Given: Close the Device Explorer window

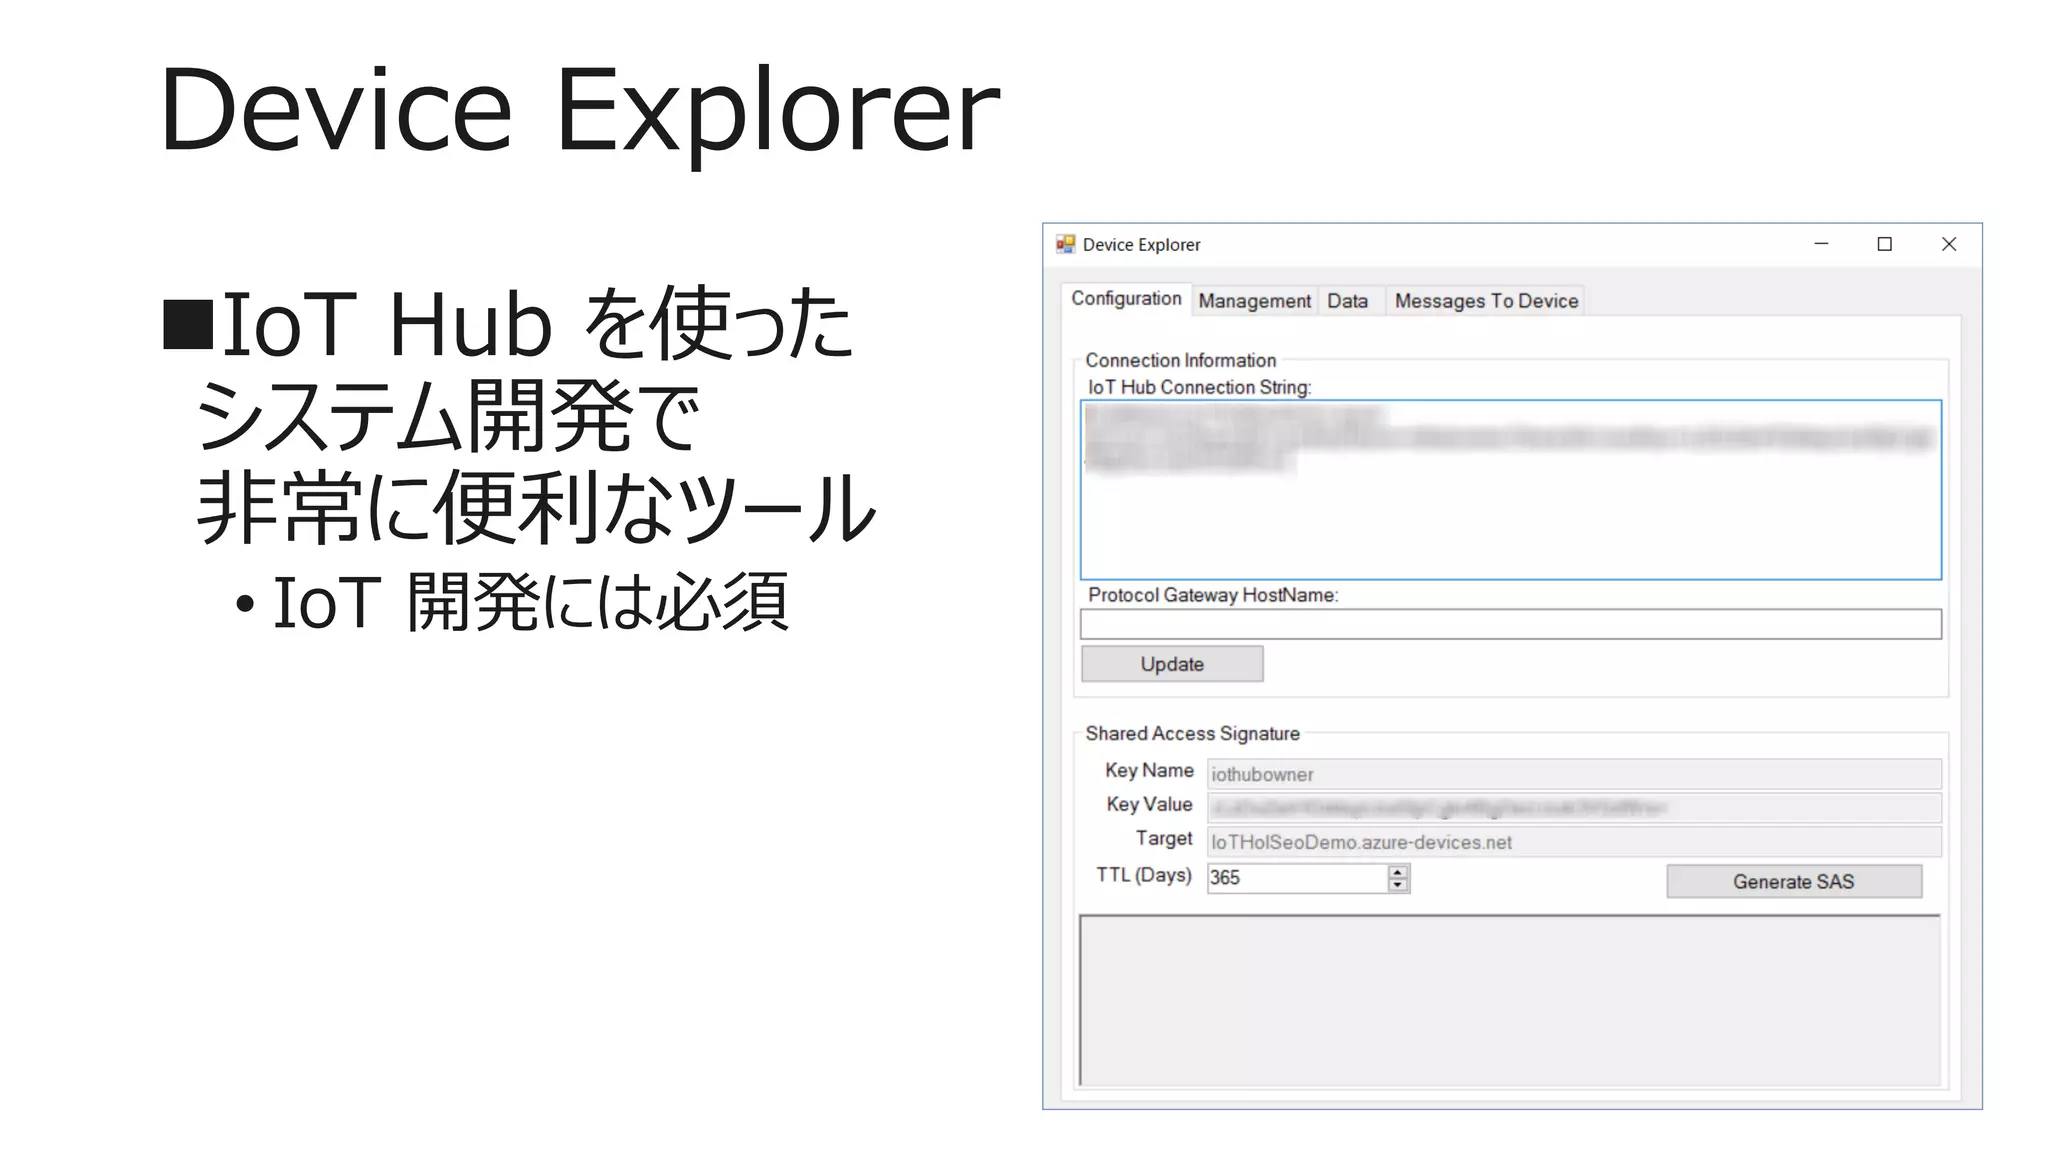Looking at the screenshot, I should click(x=1949, y=244).
